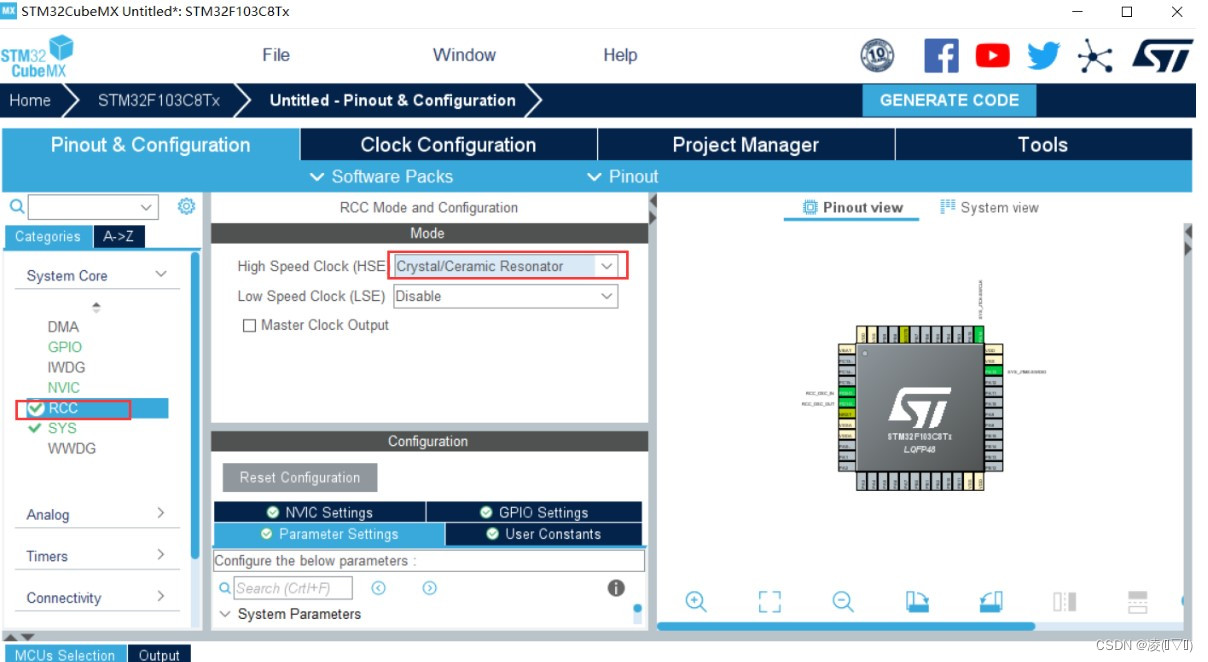Switch to Pinout view
The width and height of the screenshot is (1208, 662).
853,207
